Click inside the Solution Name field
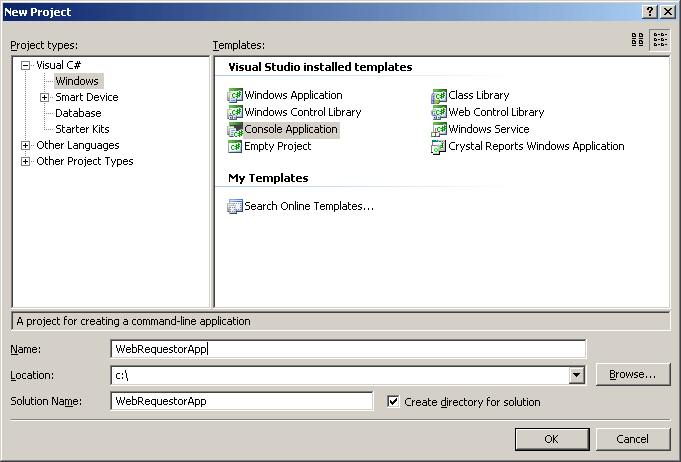The height and width of the screenshot is (462, 681). [x=242, y=402]
